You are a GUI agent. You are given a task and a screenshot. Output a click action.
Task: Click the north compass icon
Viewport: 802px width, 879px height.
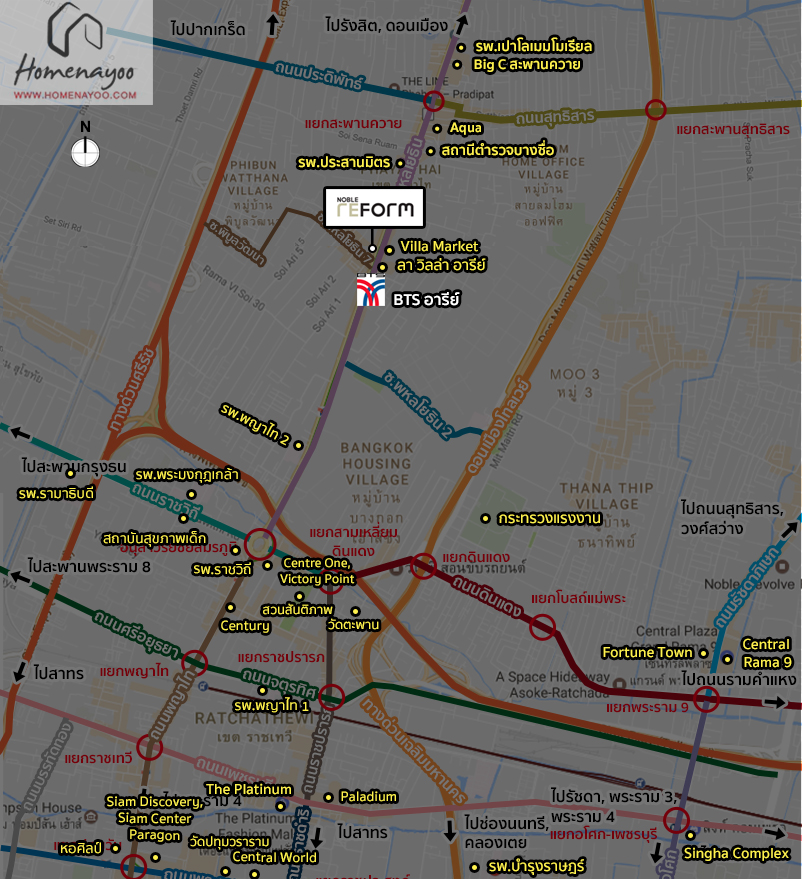pyautogui.click(x=85, y=152)
